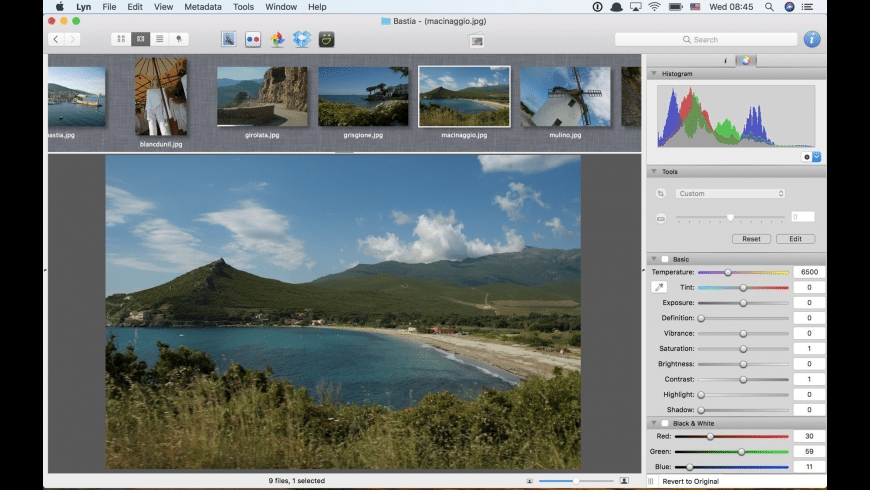Open map view in toolbar
870x490 pixels.
click(180, 39)
